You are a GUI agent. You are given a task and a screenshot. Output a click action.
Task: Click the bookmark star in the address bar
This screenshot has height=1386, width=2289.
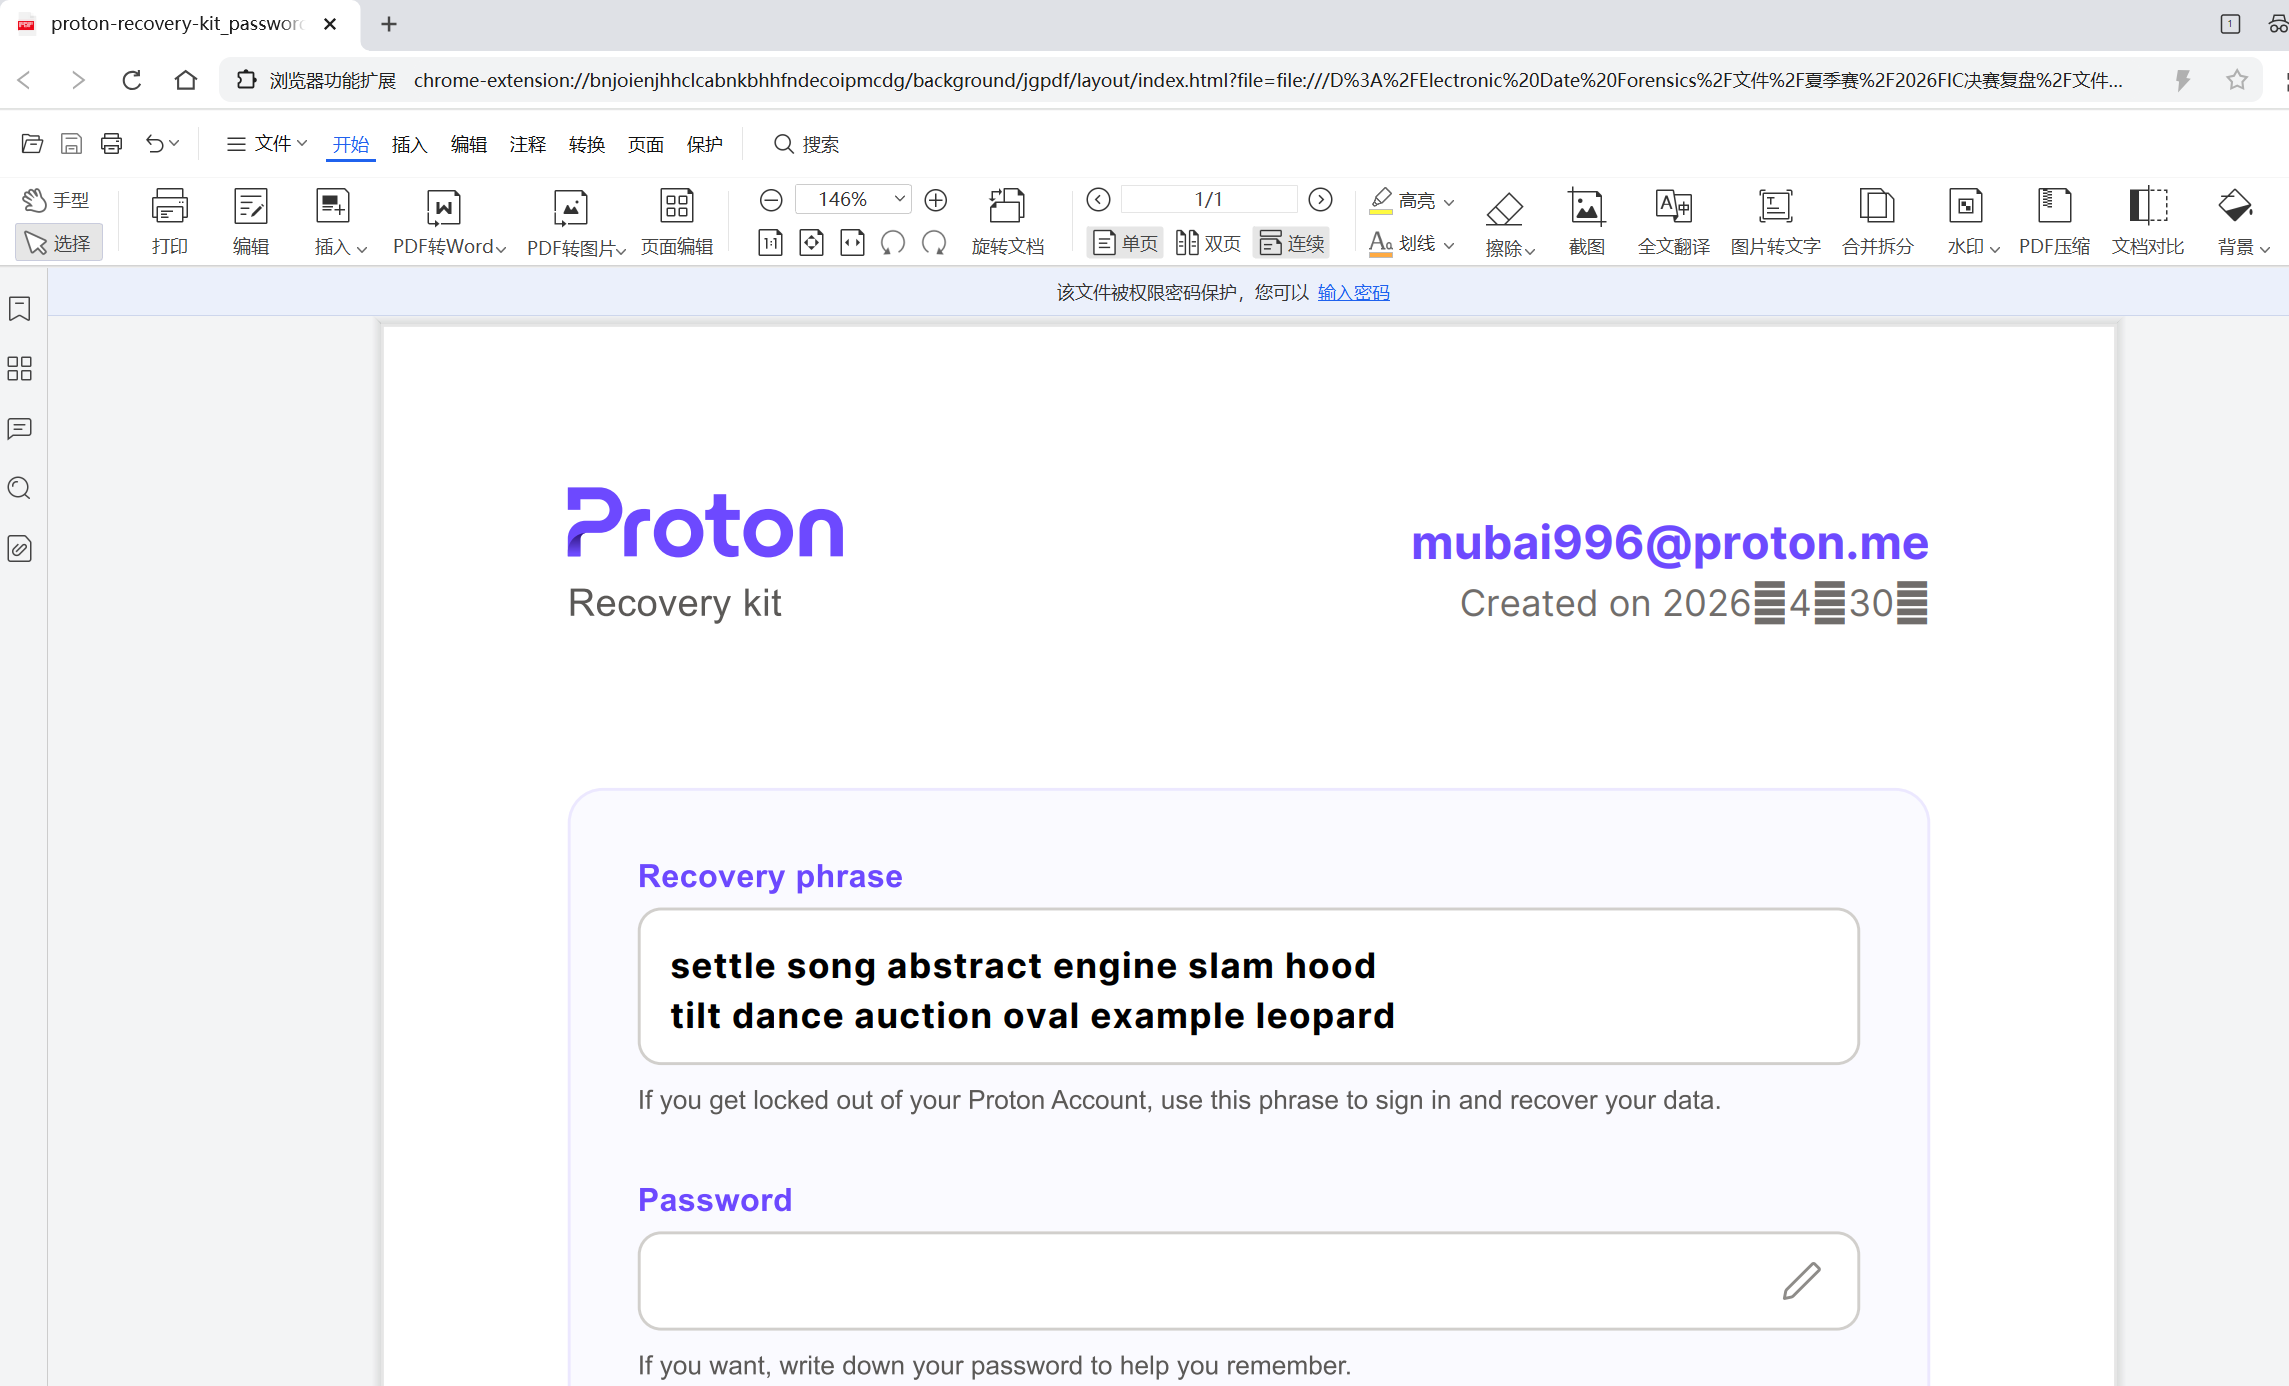pos(2237,80)
